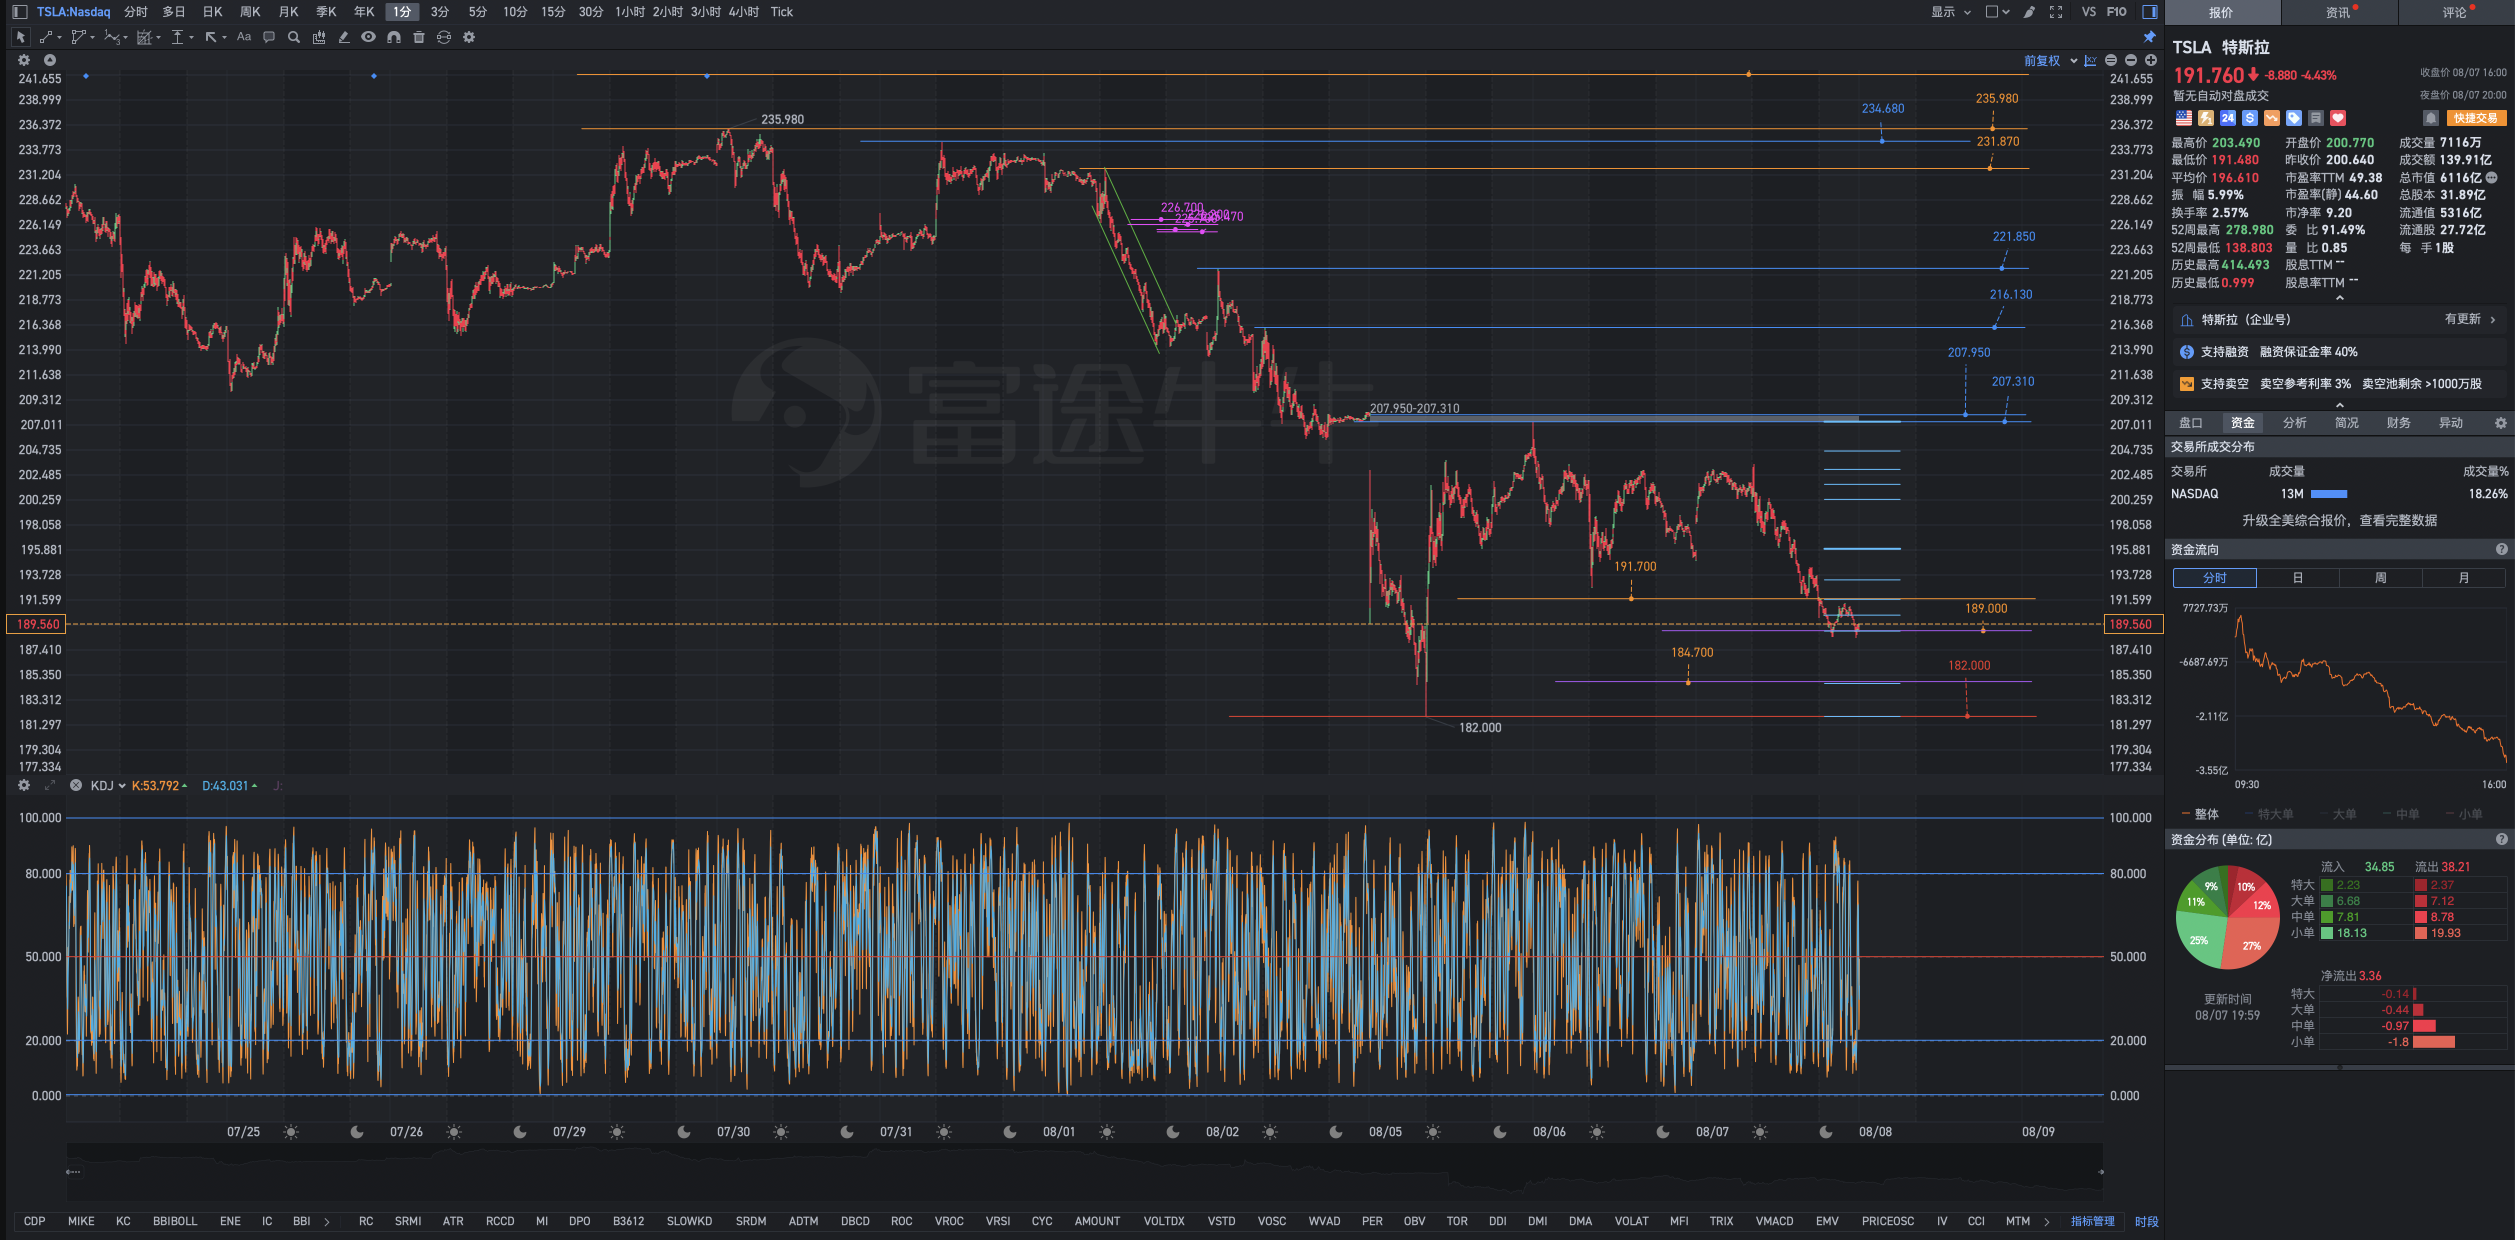Open drawing tools settings gear
The height and width of the screenshot is (1240, 2515).
click(469, 37)
